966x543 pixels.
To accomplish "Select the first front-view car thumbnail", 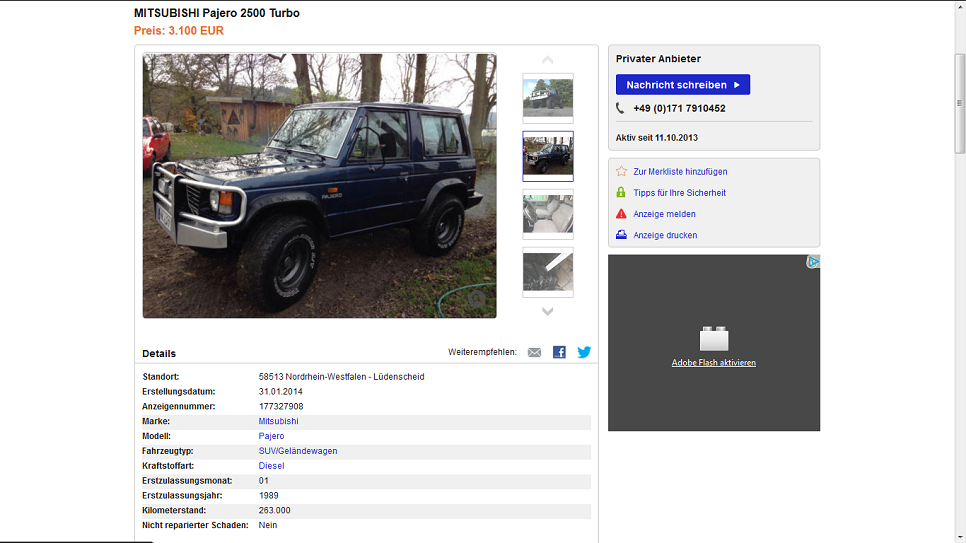I will coord(548,98).
